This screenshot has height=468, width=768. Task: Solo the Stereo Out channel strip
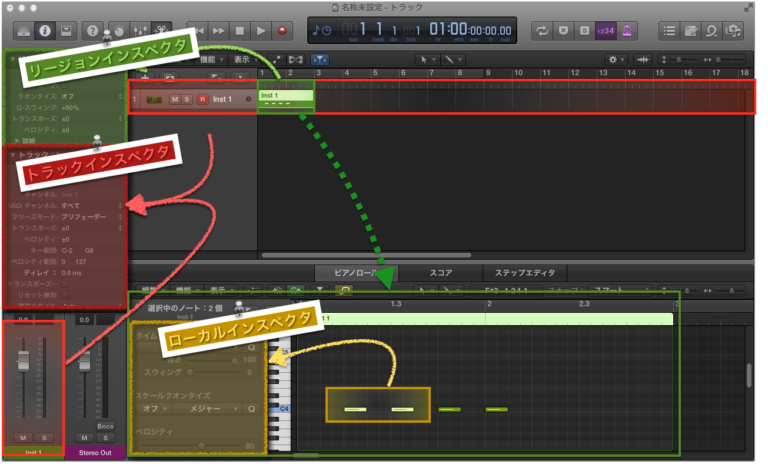coord(105,438)
